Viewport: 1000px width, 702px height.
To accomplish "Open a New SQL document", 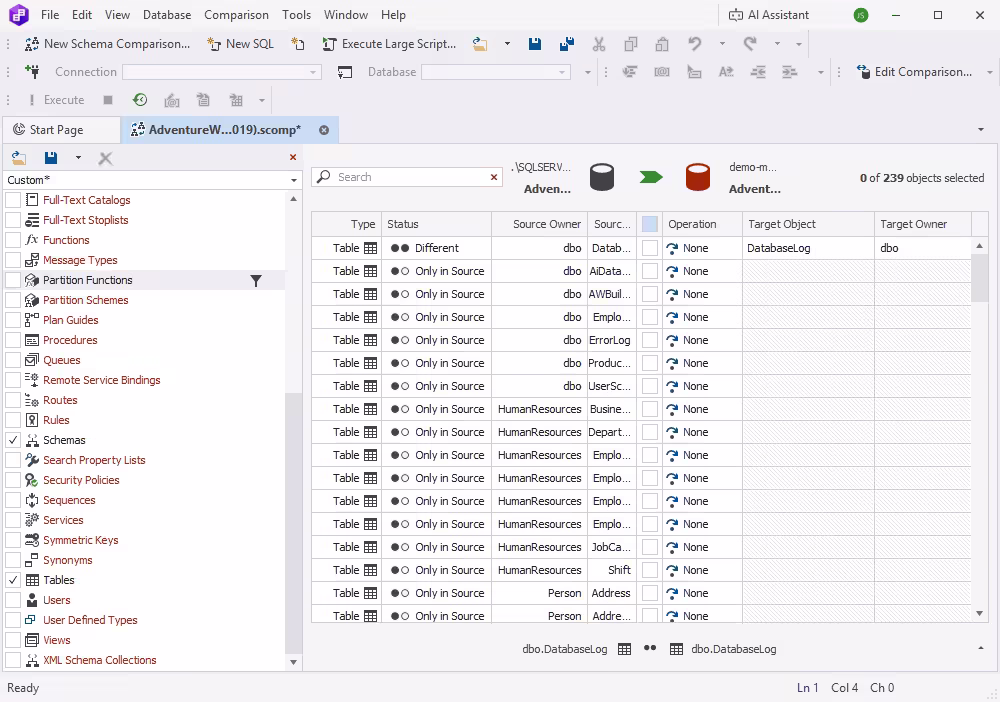I will [240, 44].
